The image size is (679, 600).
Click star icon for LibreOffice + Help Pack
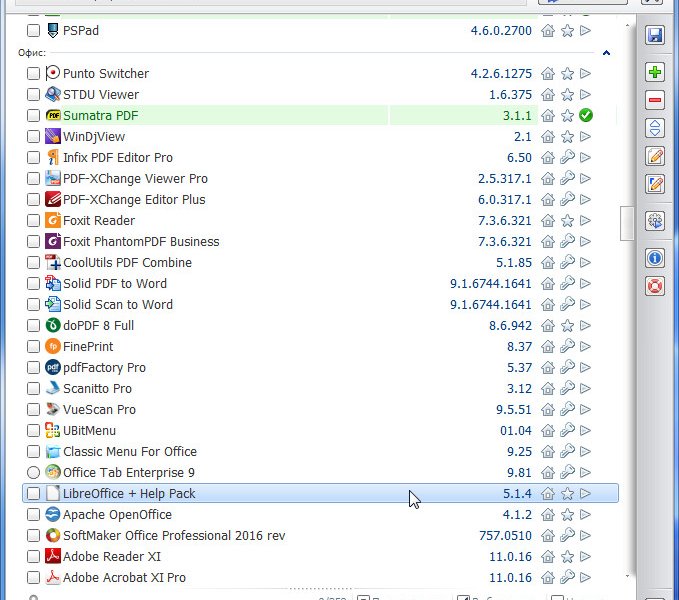pyautogui.click(x=567, y=494)
